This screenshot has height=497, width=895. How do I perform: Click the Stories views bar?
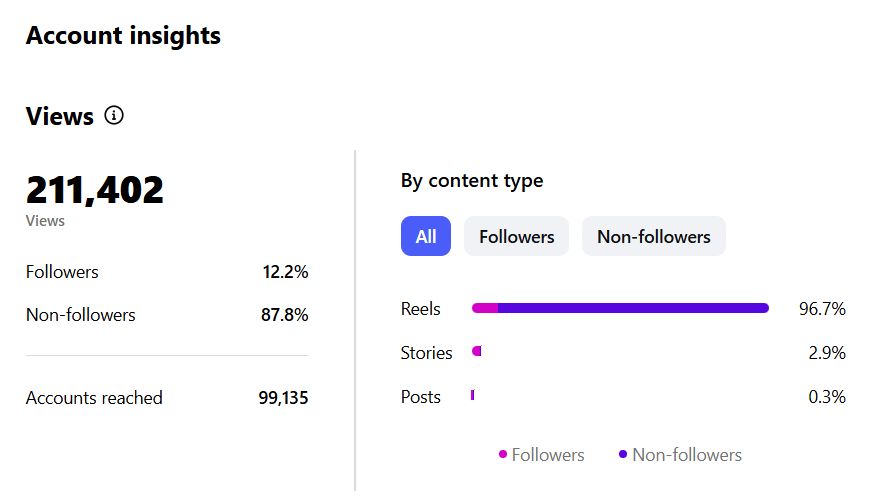tap(477, 351)
